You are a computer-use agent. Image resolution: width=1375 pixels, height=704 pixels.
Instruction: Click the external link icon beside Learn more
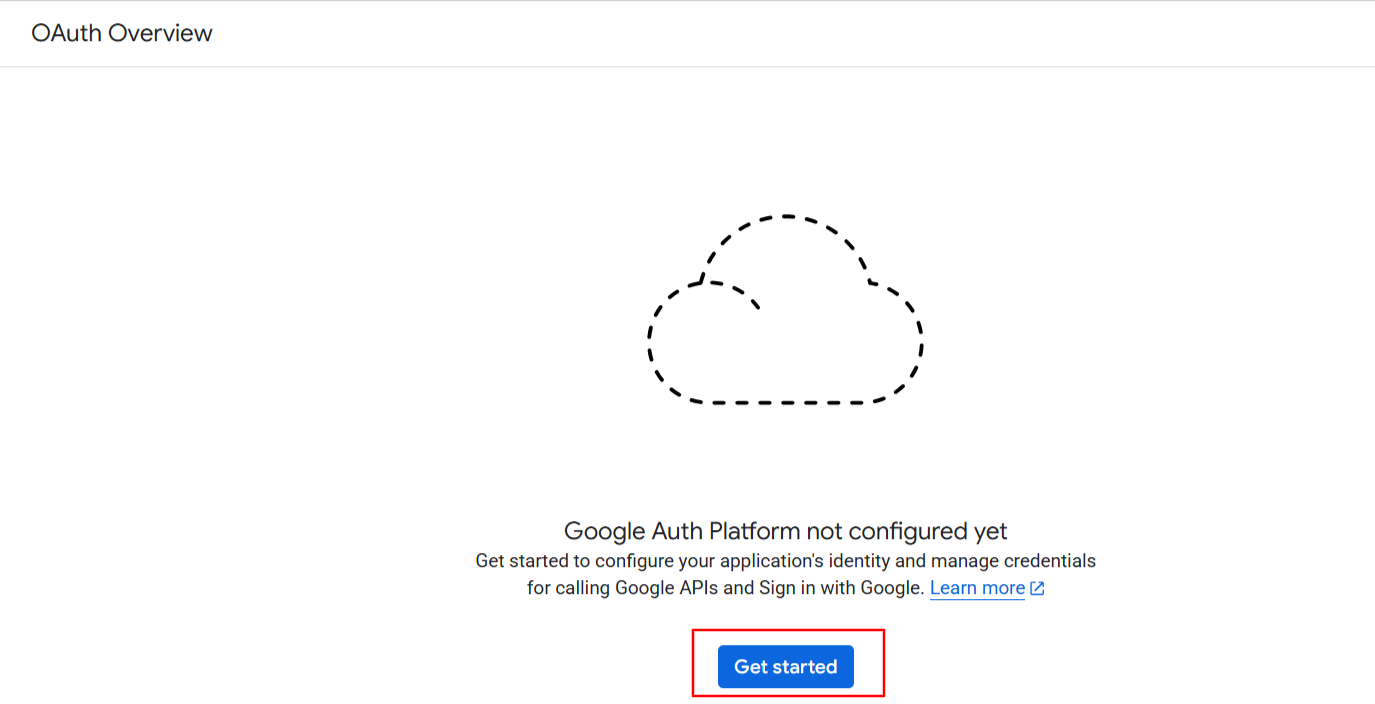click(x=1037, y=589)
